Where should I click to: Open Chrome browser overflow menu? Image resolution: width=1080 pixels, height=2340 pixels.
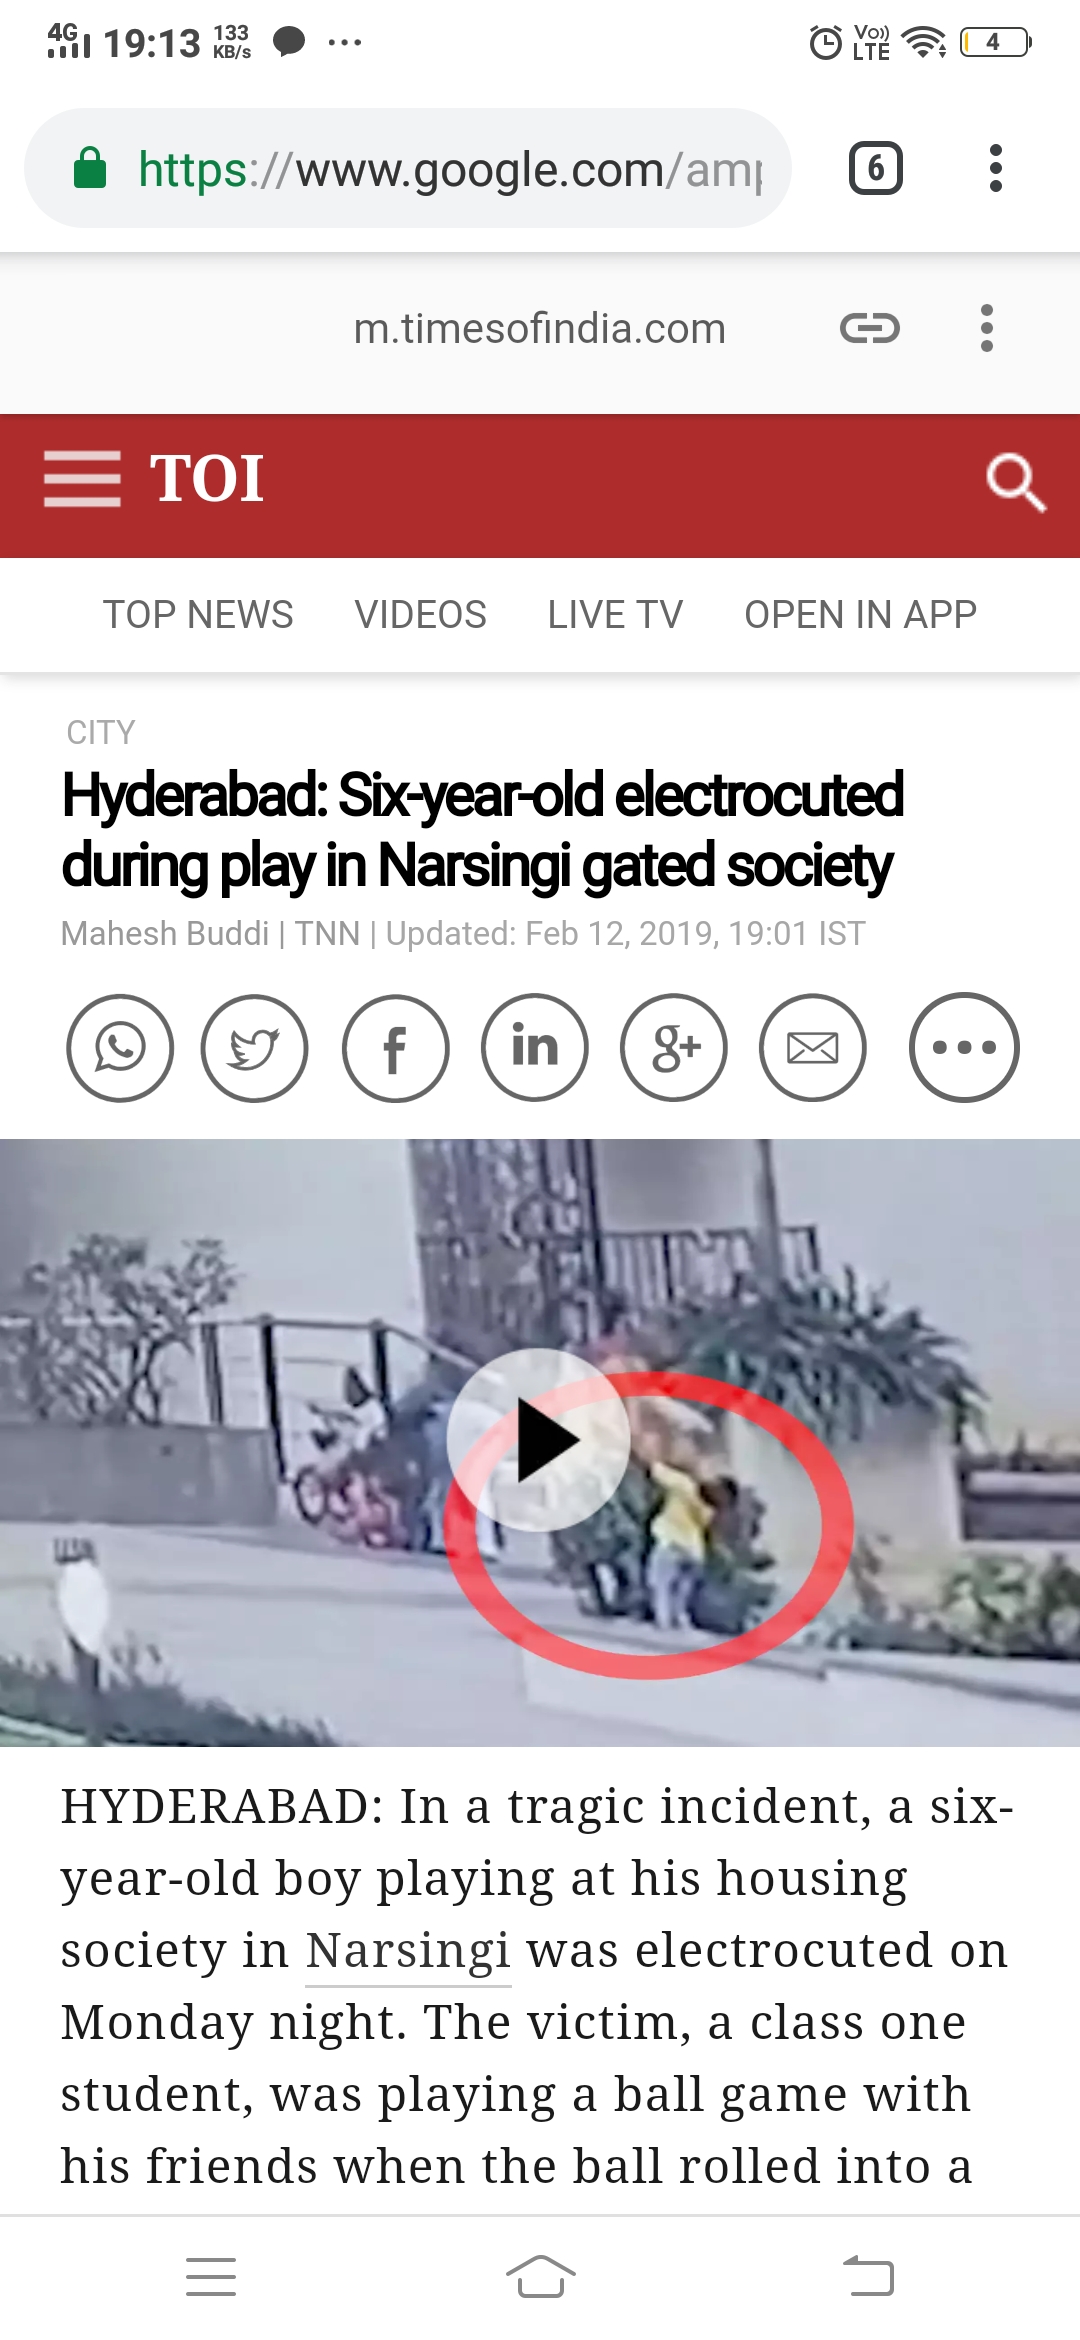click(x=995, y=168)
